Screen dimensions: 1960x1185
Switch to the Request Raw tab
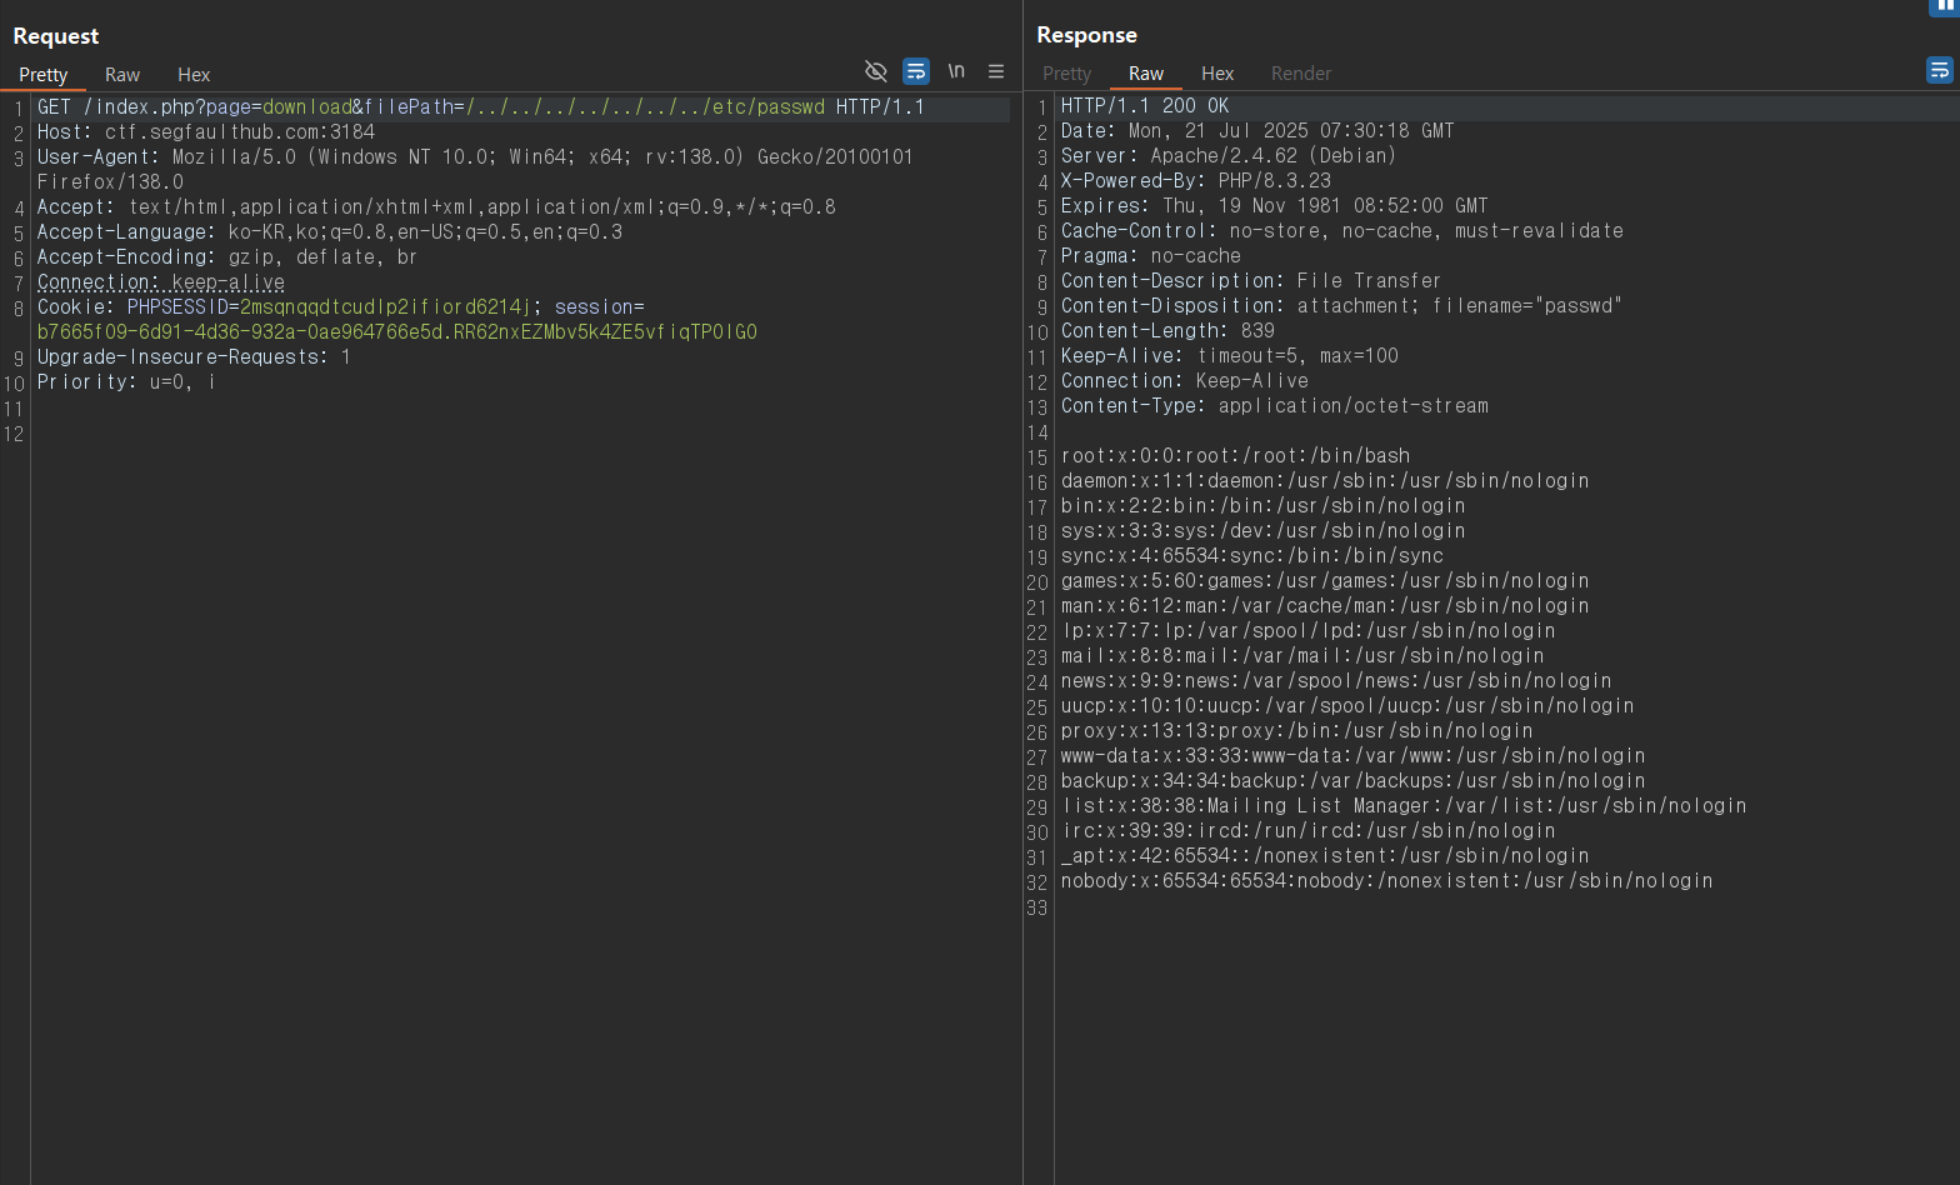(x=122, y=75)
